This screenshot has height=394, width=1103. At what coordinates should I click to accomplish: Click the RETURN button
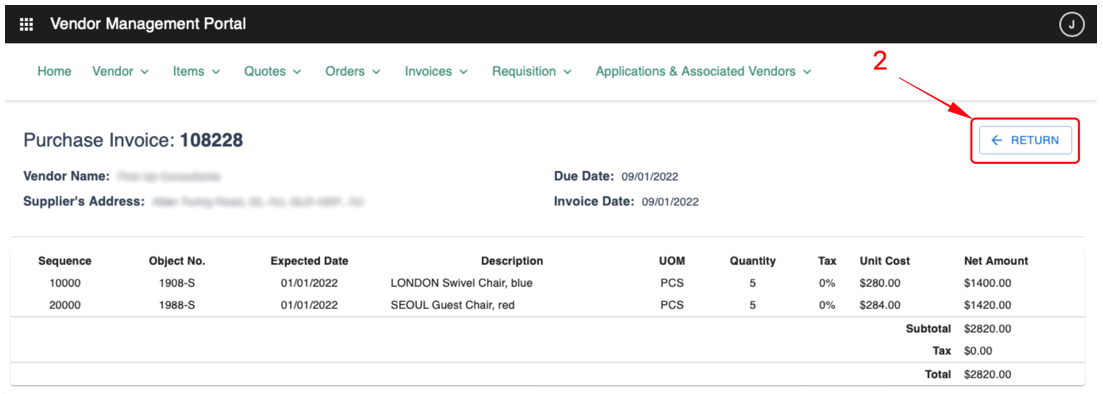1025,140
